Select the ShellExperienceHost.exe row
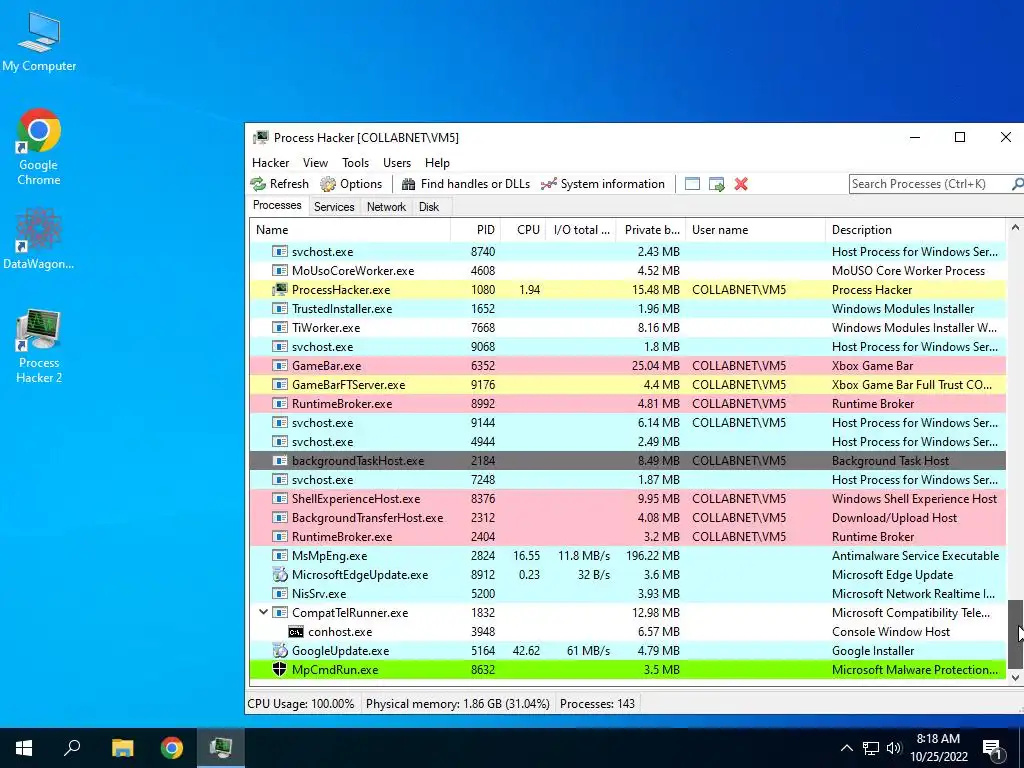 [628, 498]
